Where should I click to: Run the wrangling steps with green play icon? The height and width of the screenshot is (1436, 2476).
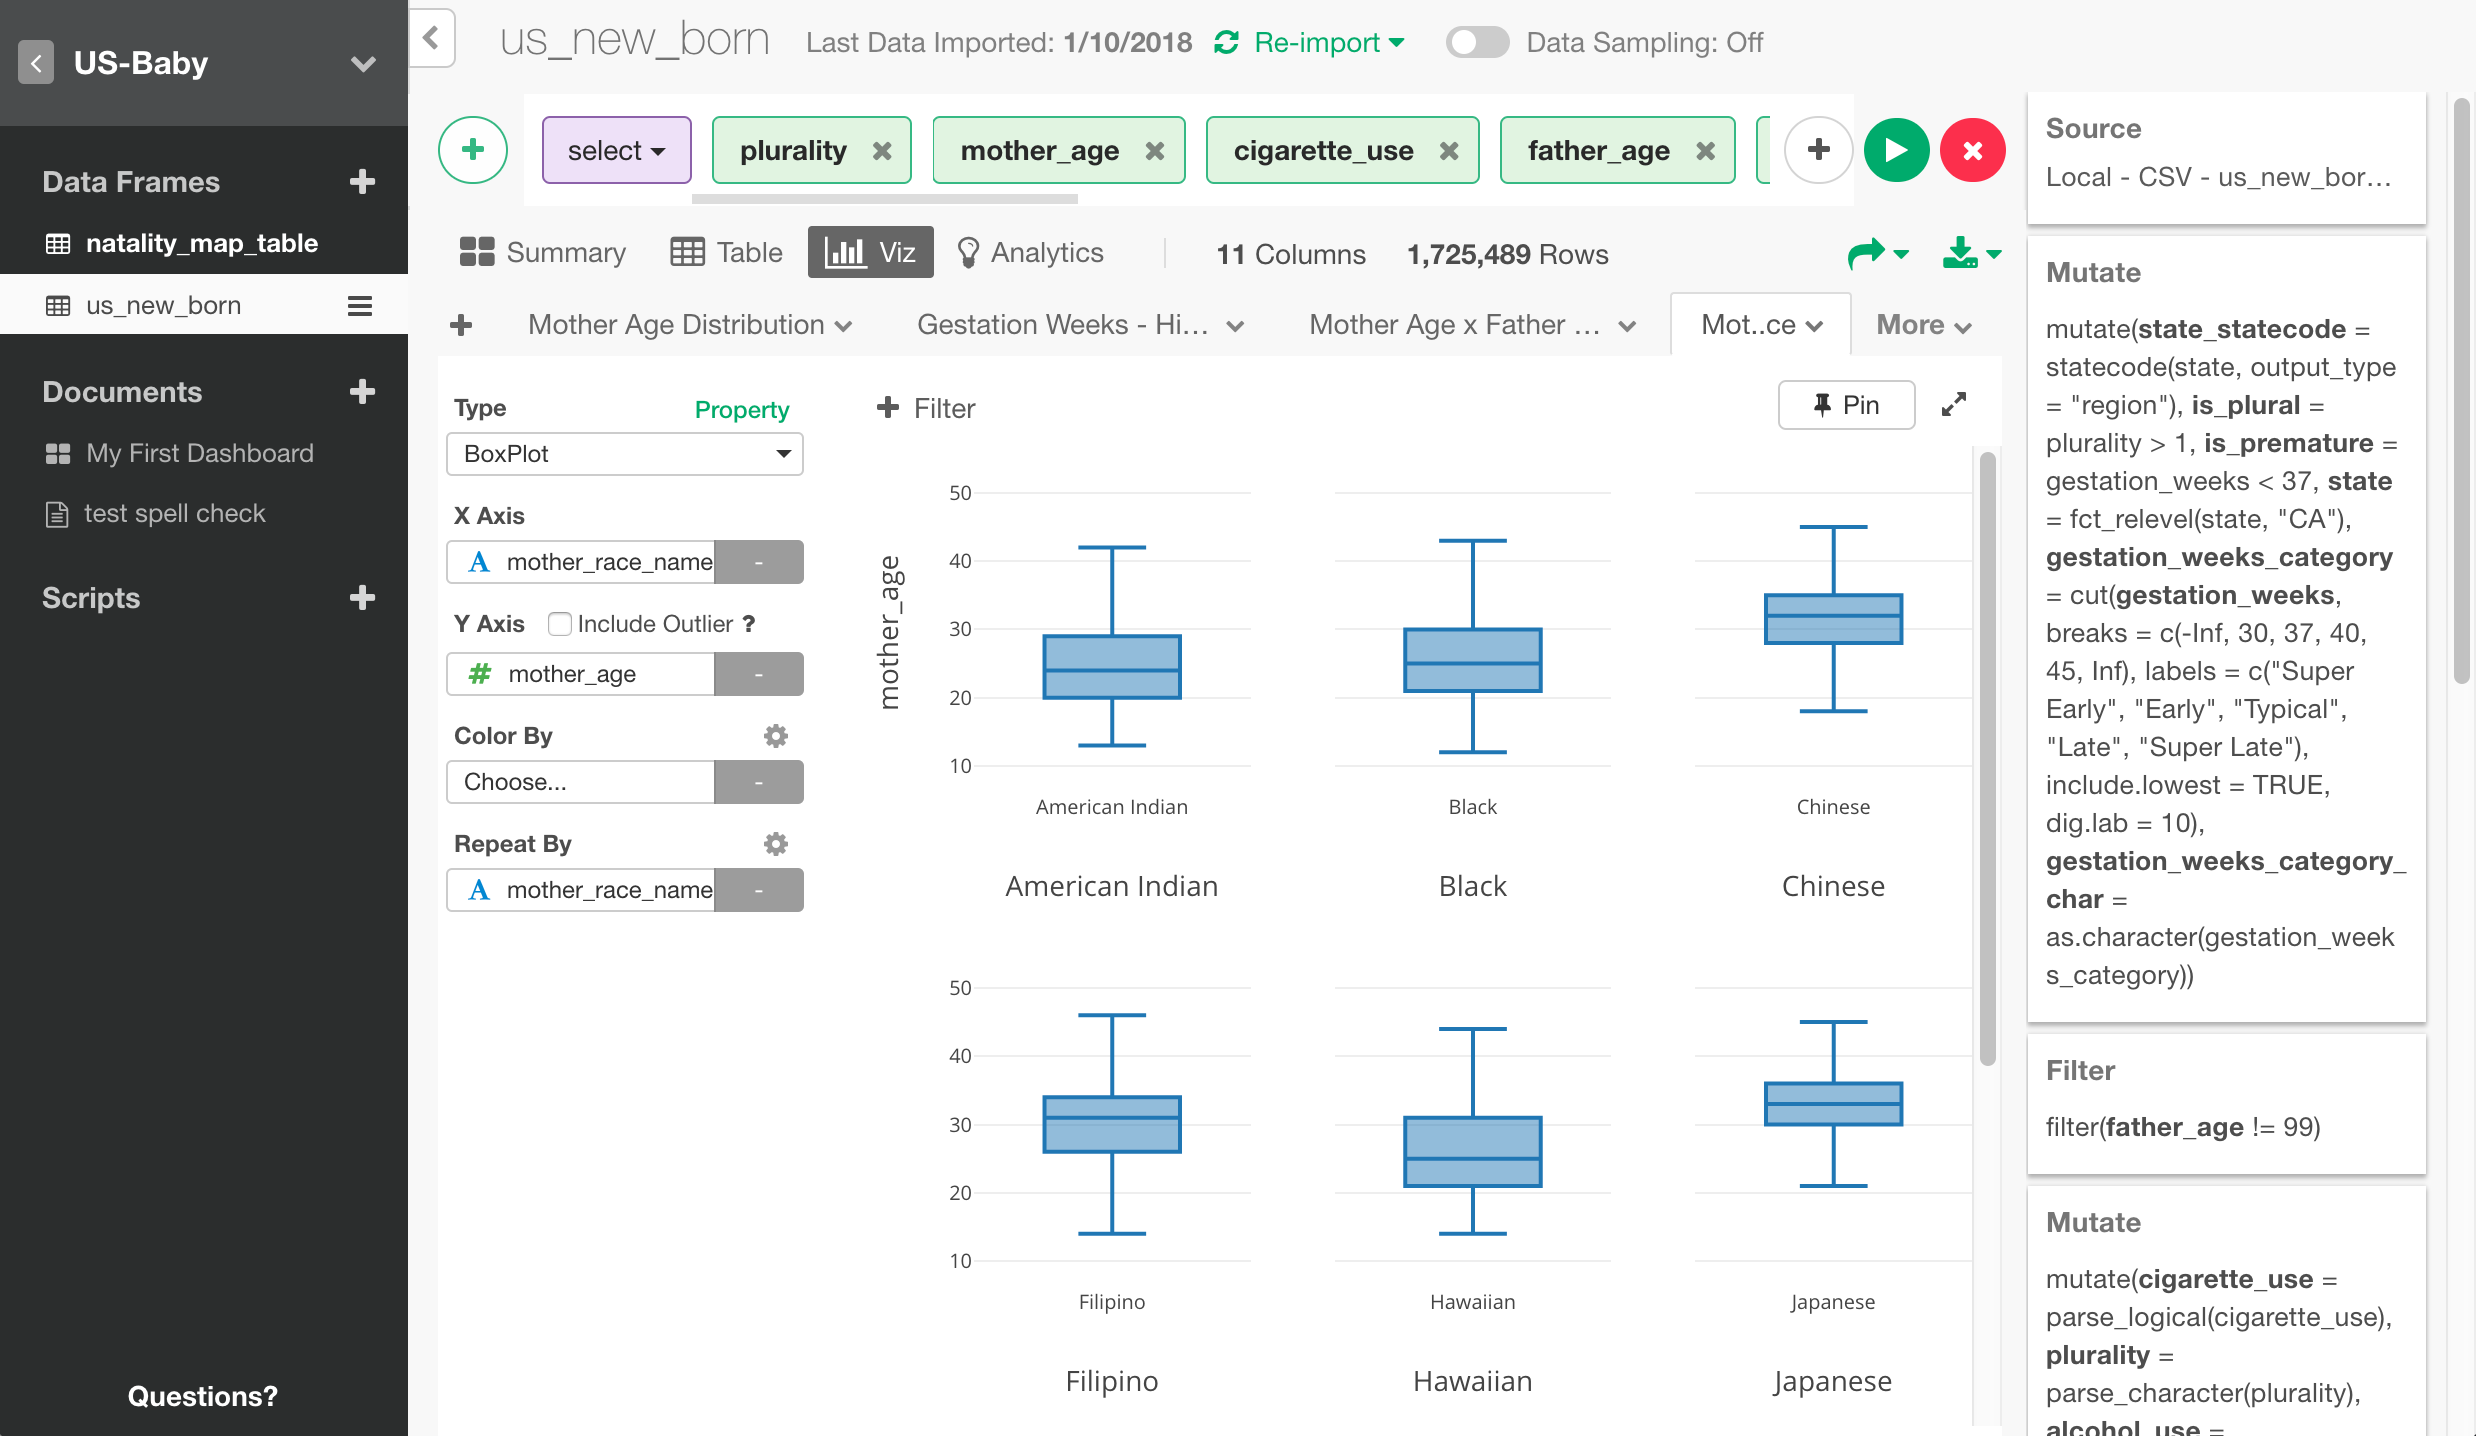pos(1896,150)
